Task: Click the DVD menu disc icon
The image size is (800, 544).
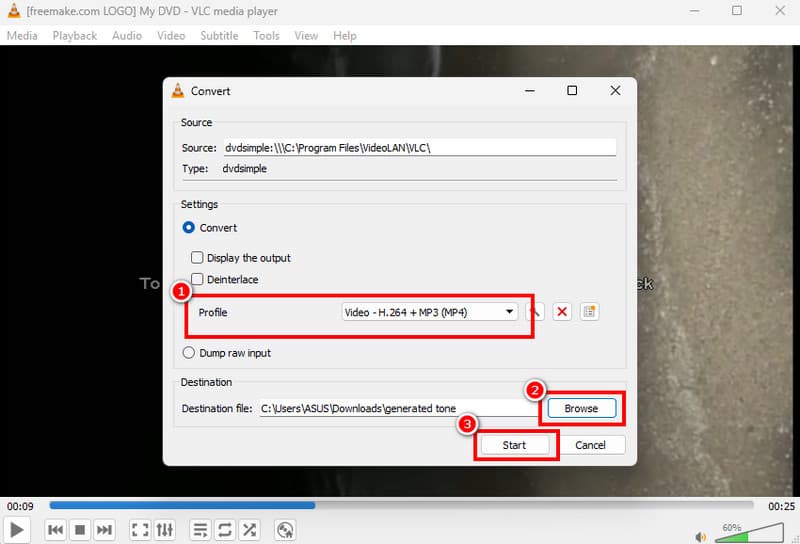Action: pyautogui.click(x=285, y=530)
